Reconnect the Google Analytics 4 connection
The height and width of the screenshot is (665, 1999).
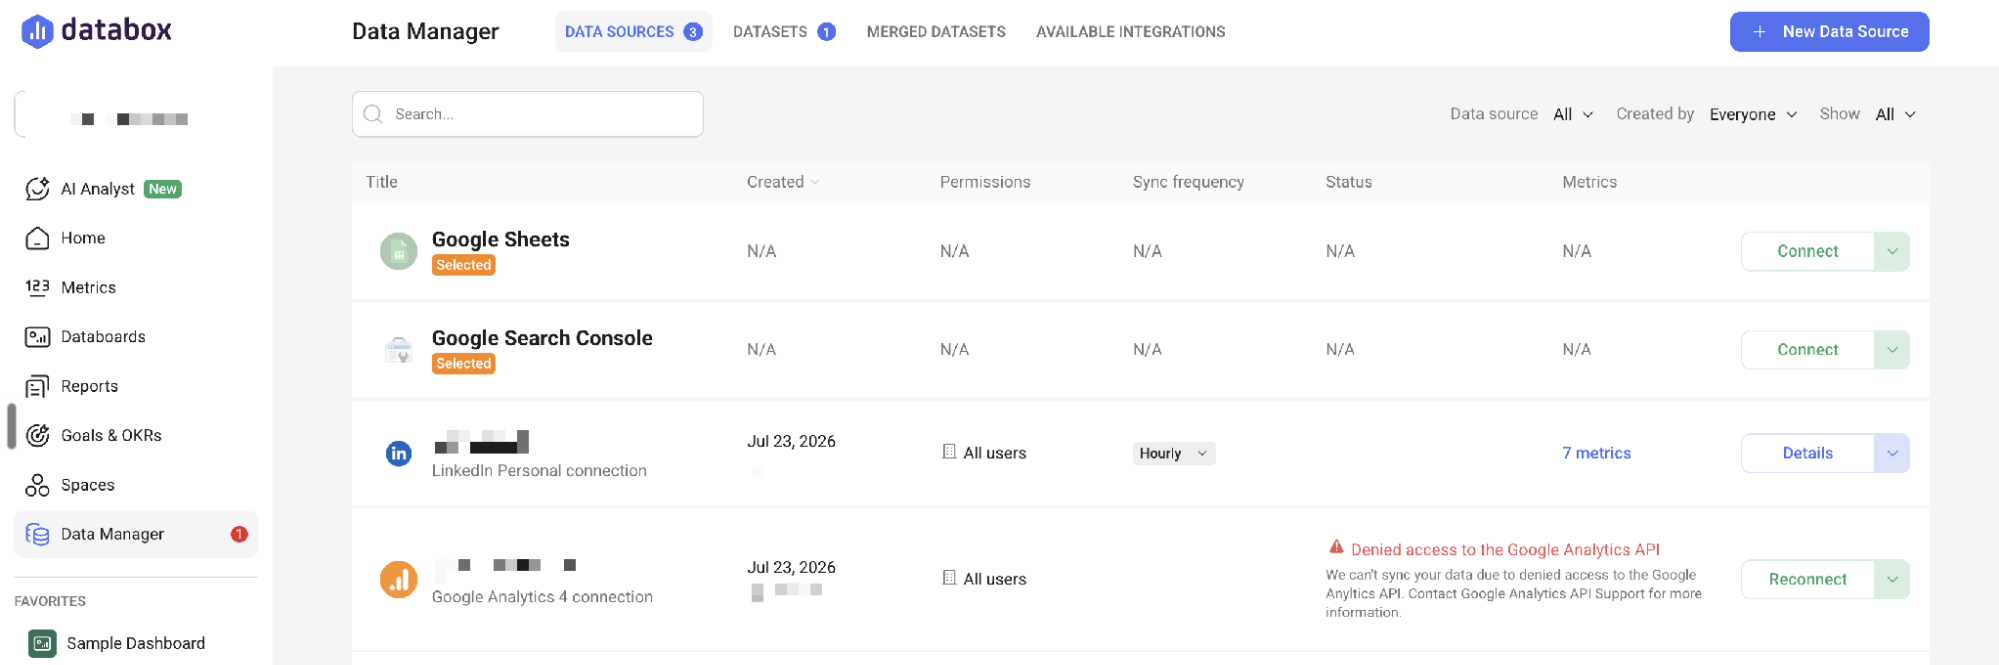point(1807,579)
